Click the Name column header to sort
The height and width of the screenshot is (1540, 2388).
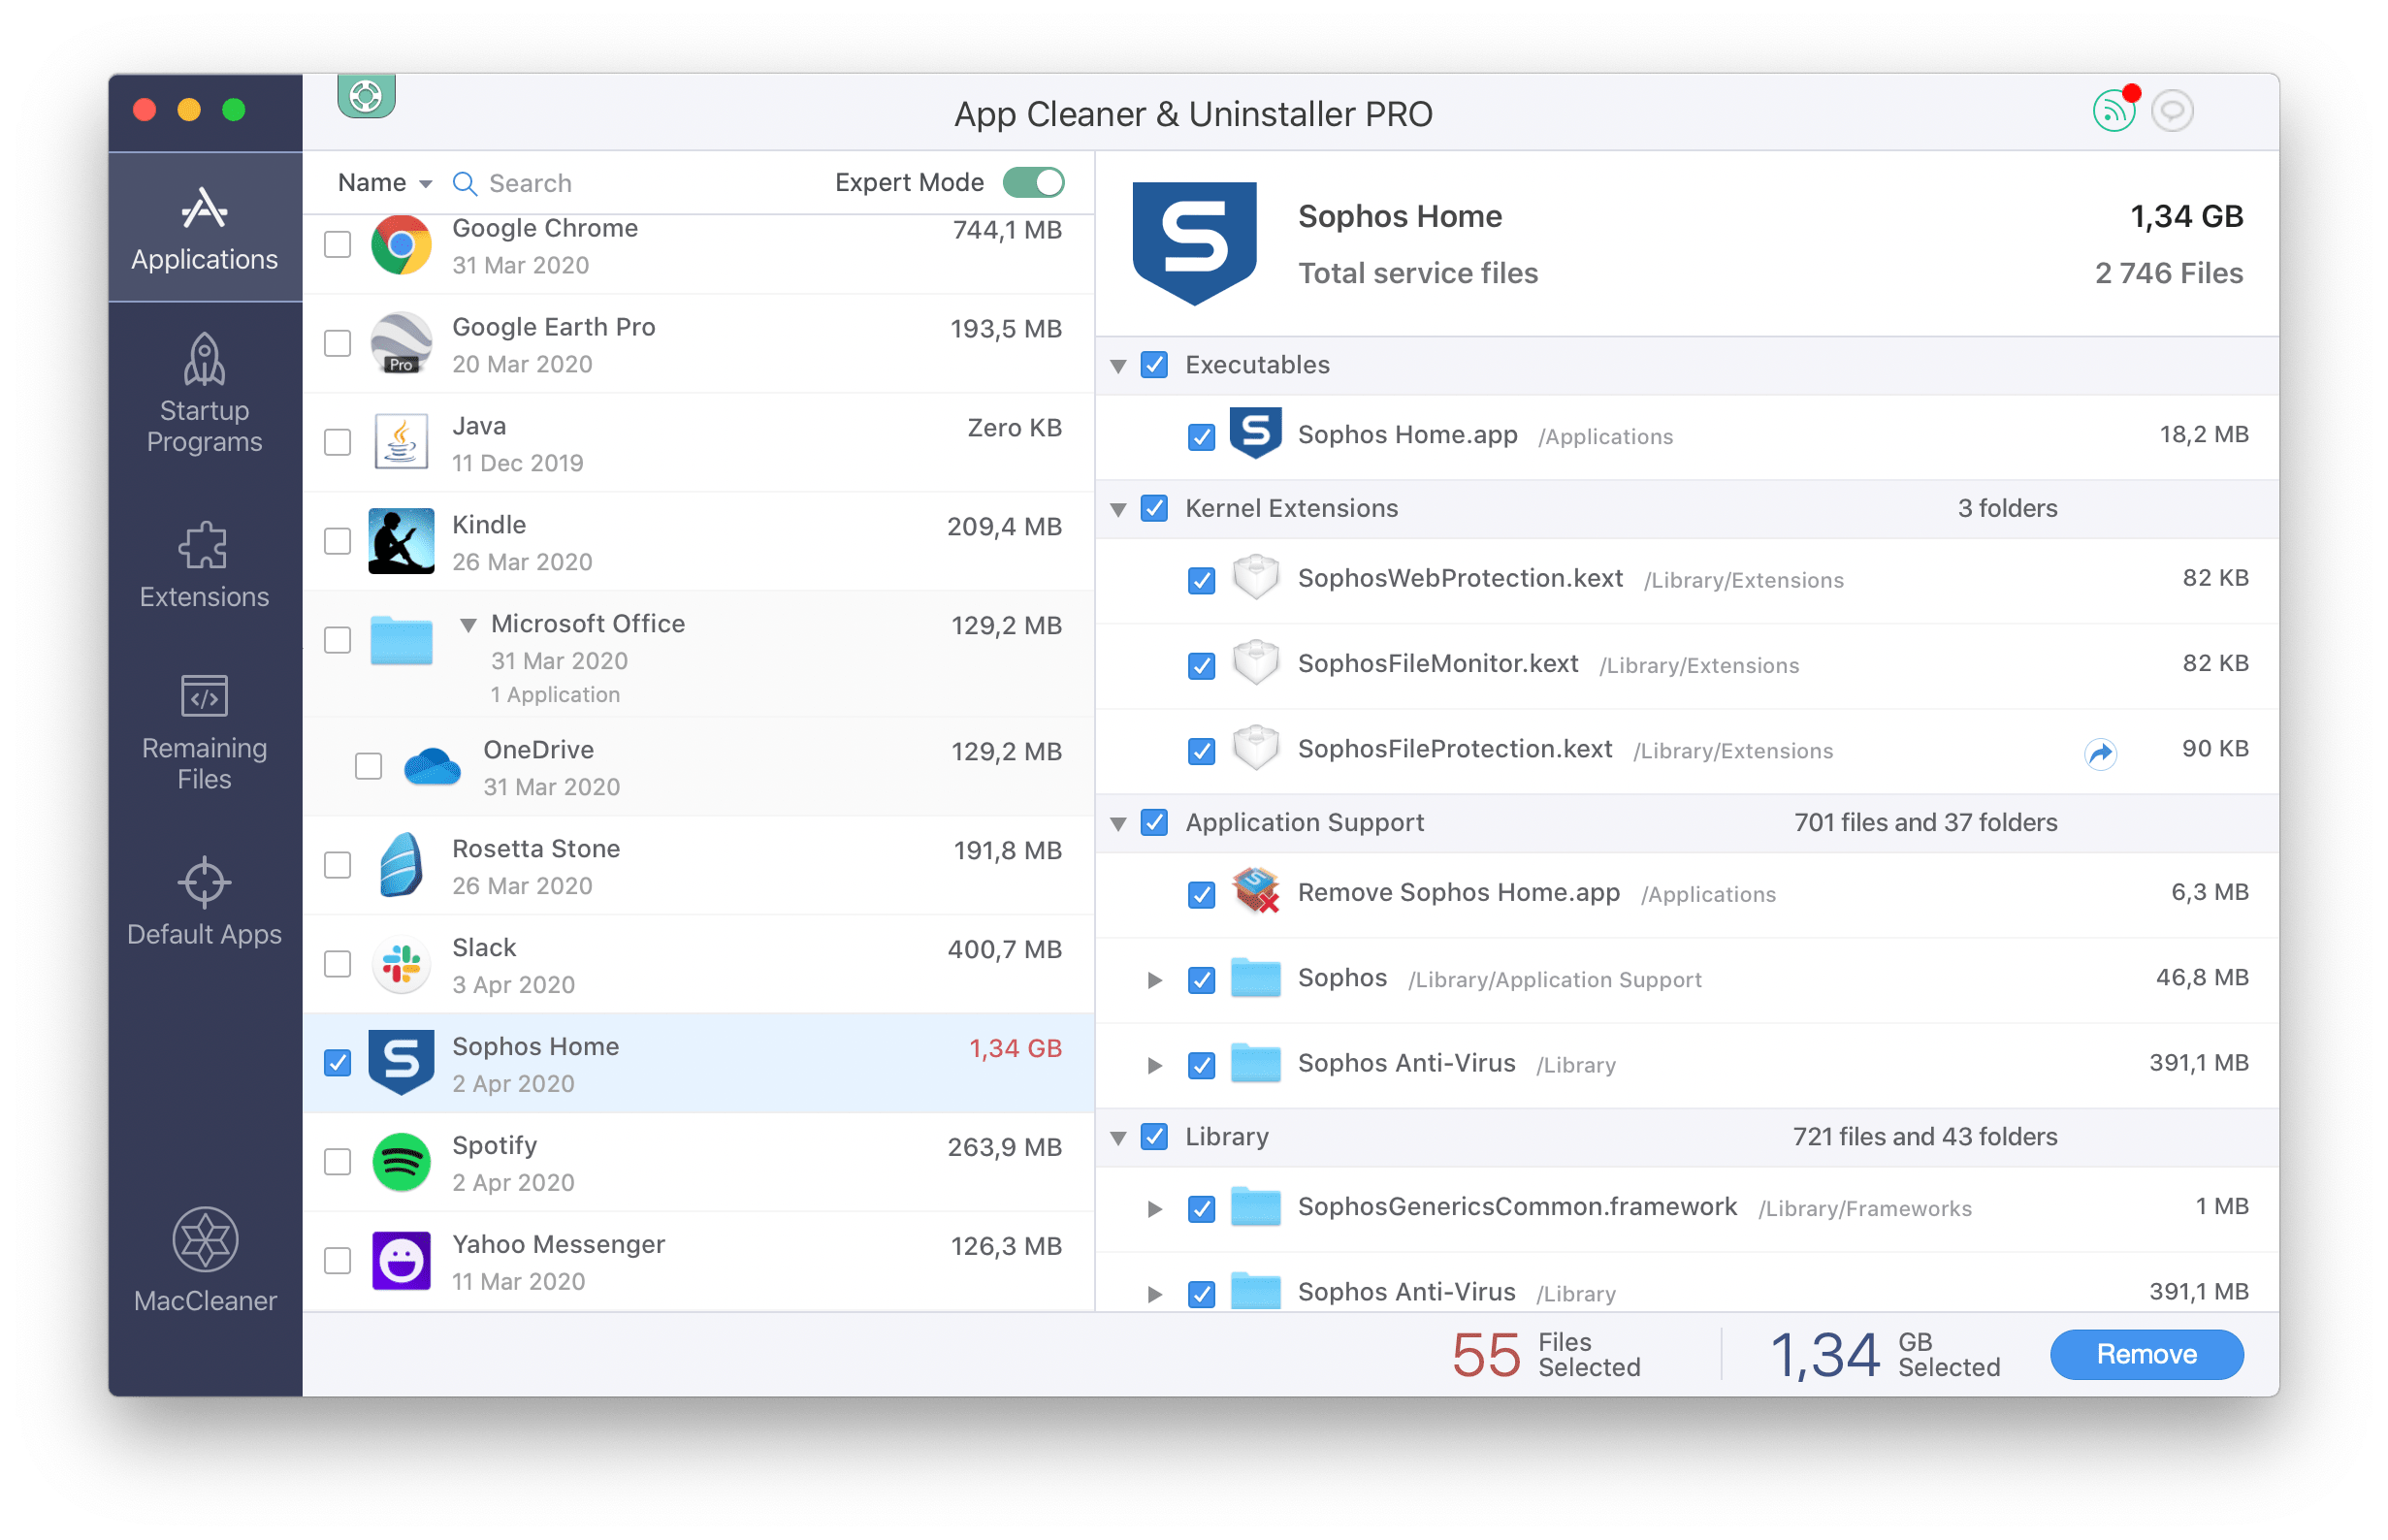coord(371,181)
